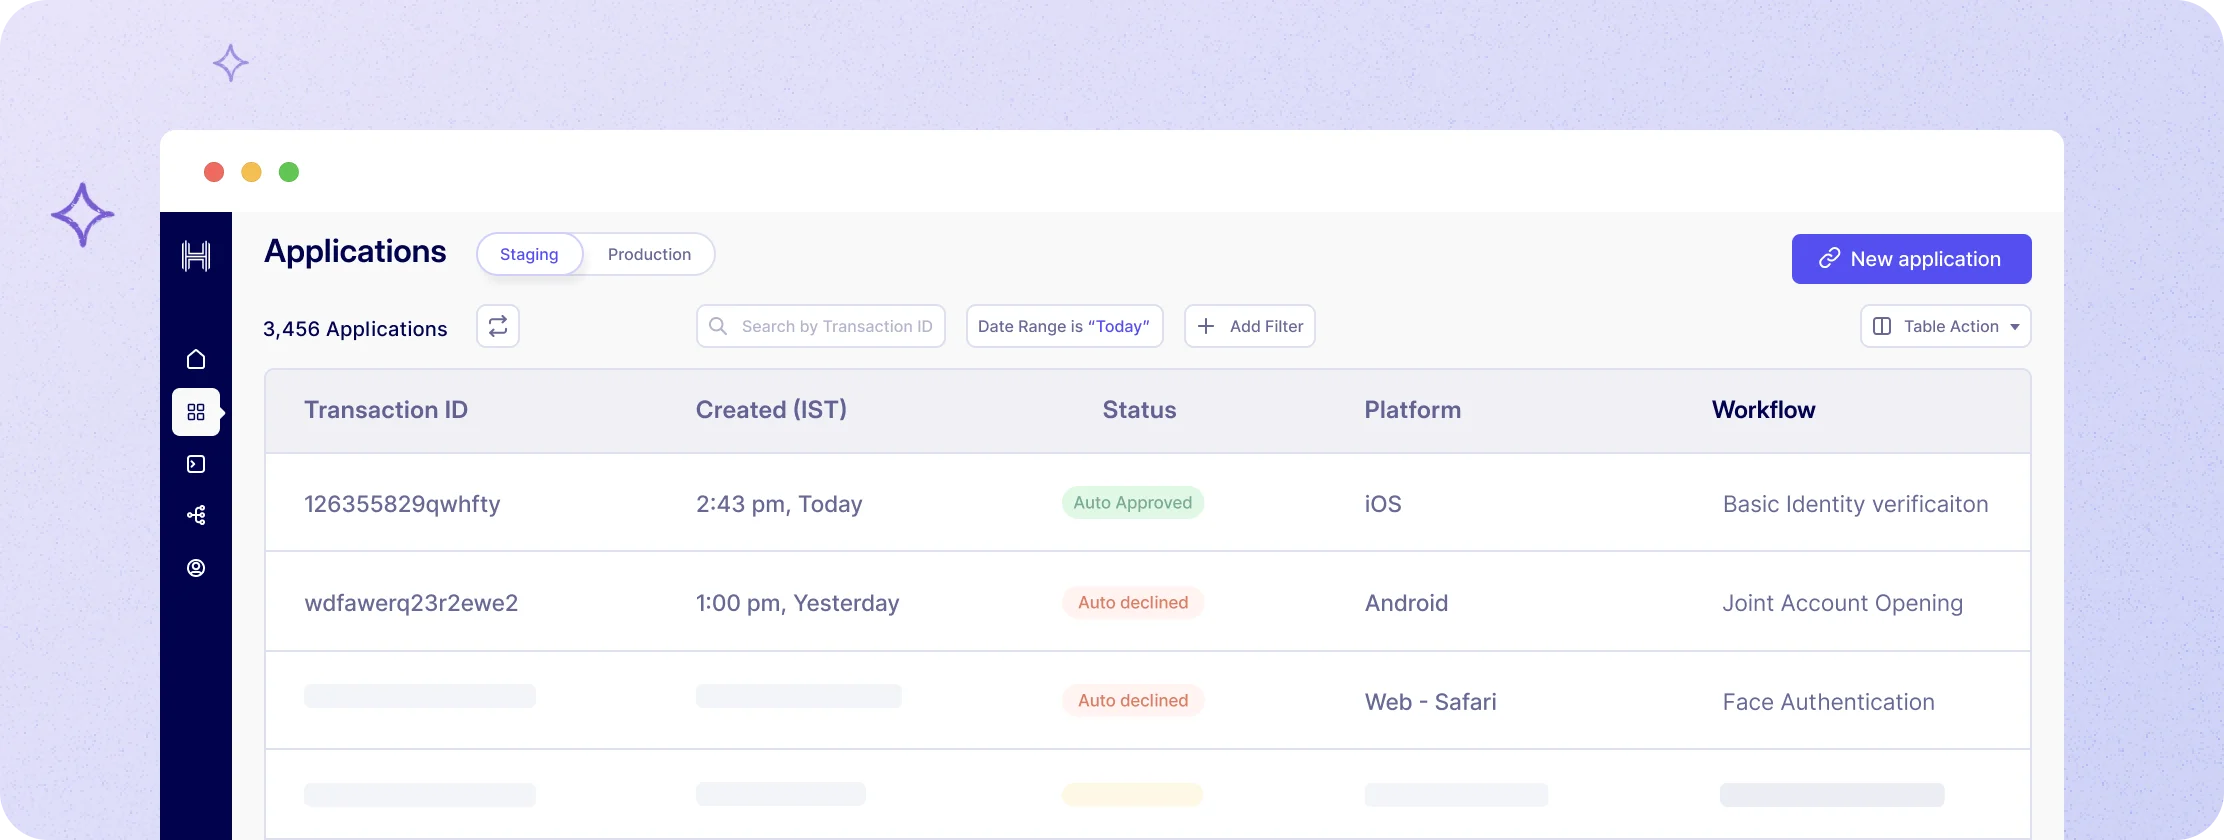Create a New application
Viewport: 2224px width, 840px height.
pyautogui.click(x=1911, y=259)
